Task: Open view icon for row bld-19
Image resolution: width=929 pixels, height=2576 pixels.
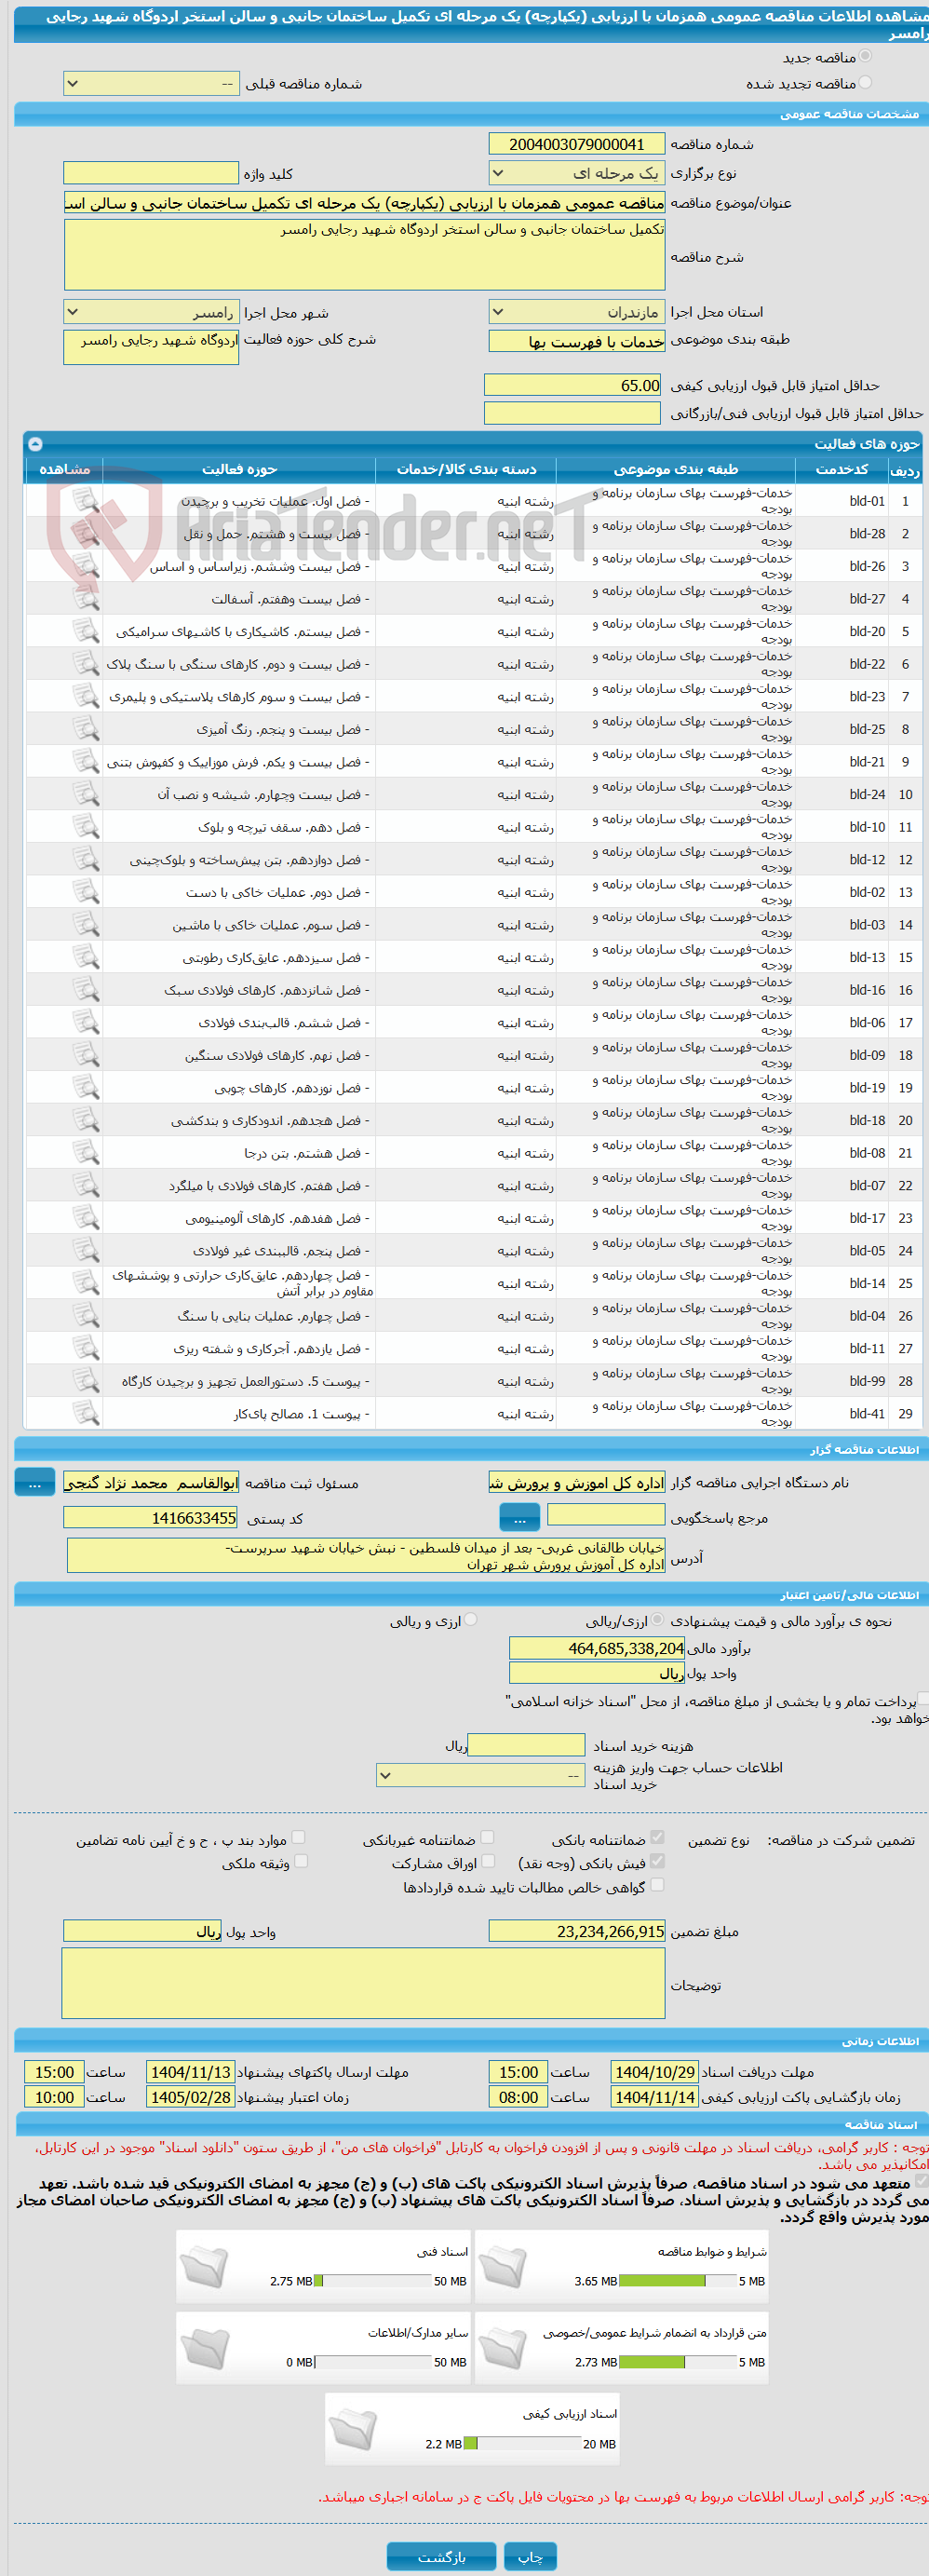Action: (x=86, y=1088)
